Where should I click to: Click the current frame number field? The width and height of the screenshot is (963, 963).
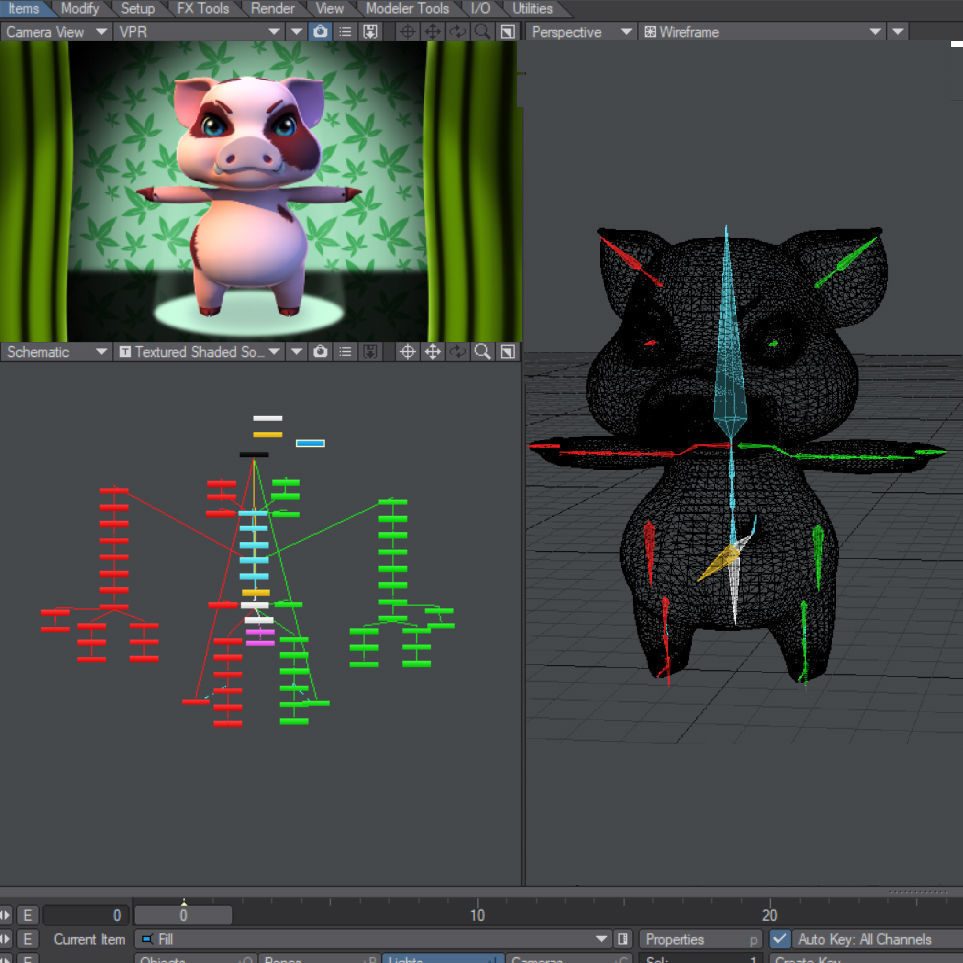[x=85, y=915]
